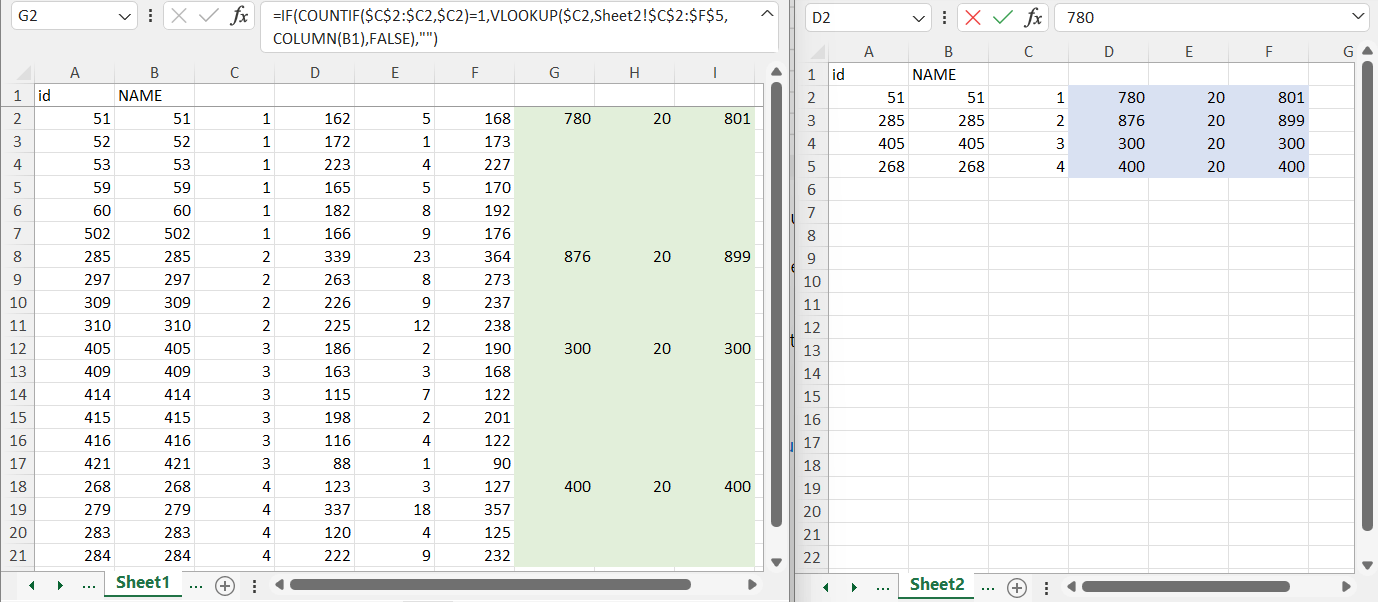Image resolution: width=1378 pixels, height=602 pixels.
Task: Select cell G12 showing 300 in Sheet1
Action: click(x=554, y=348)
